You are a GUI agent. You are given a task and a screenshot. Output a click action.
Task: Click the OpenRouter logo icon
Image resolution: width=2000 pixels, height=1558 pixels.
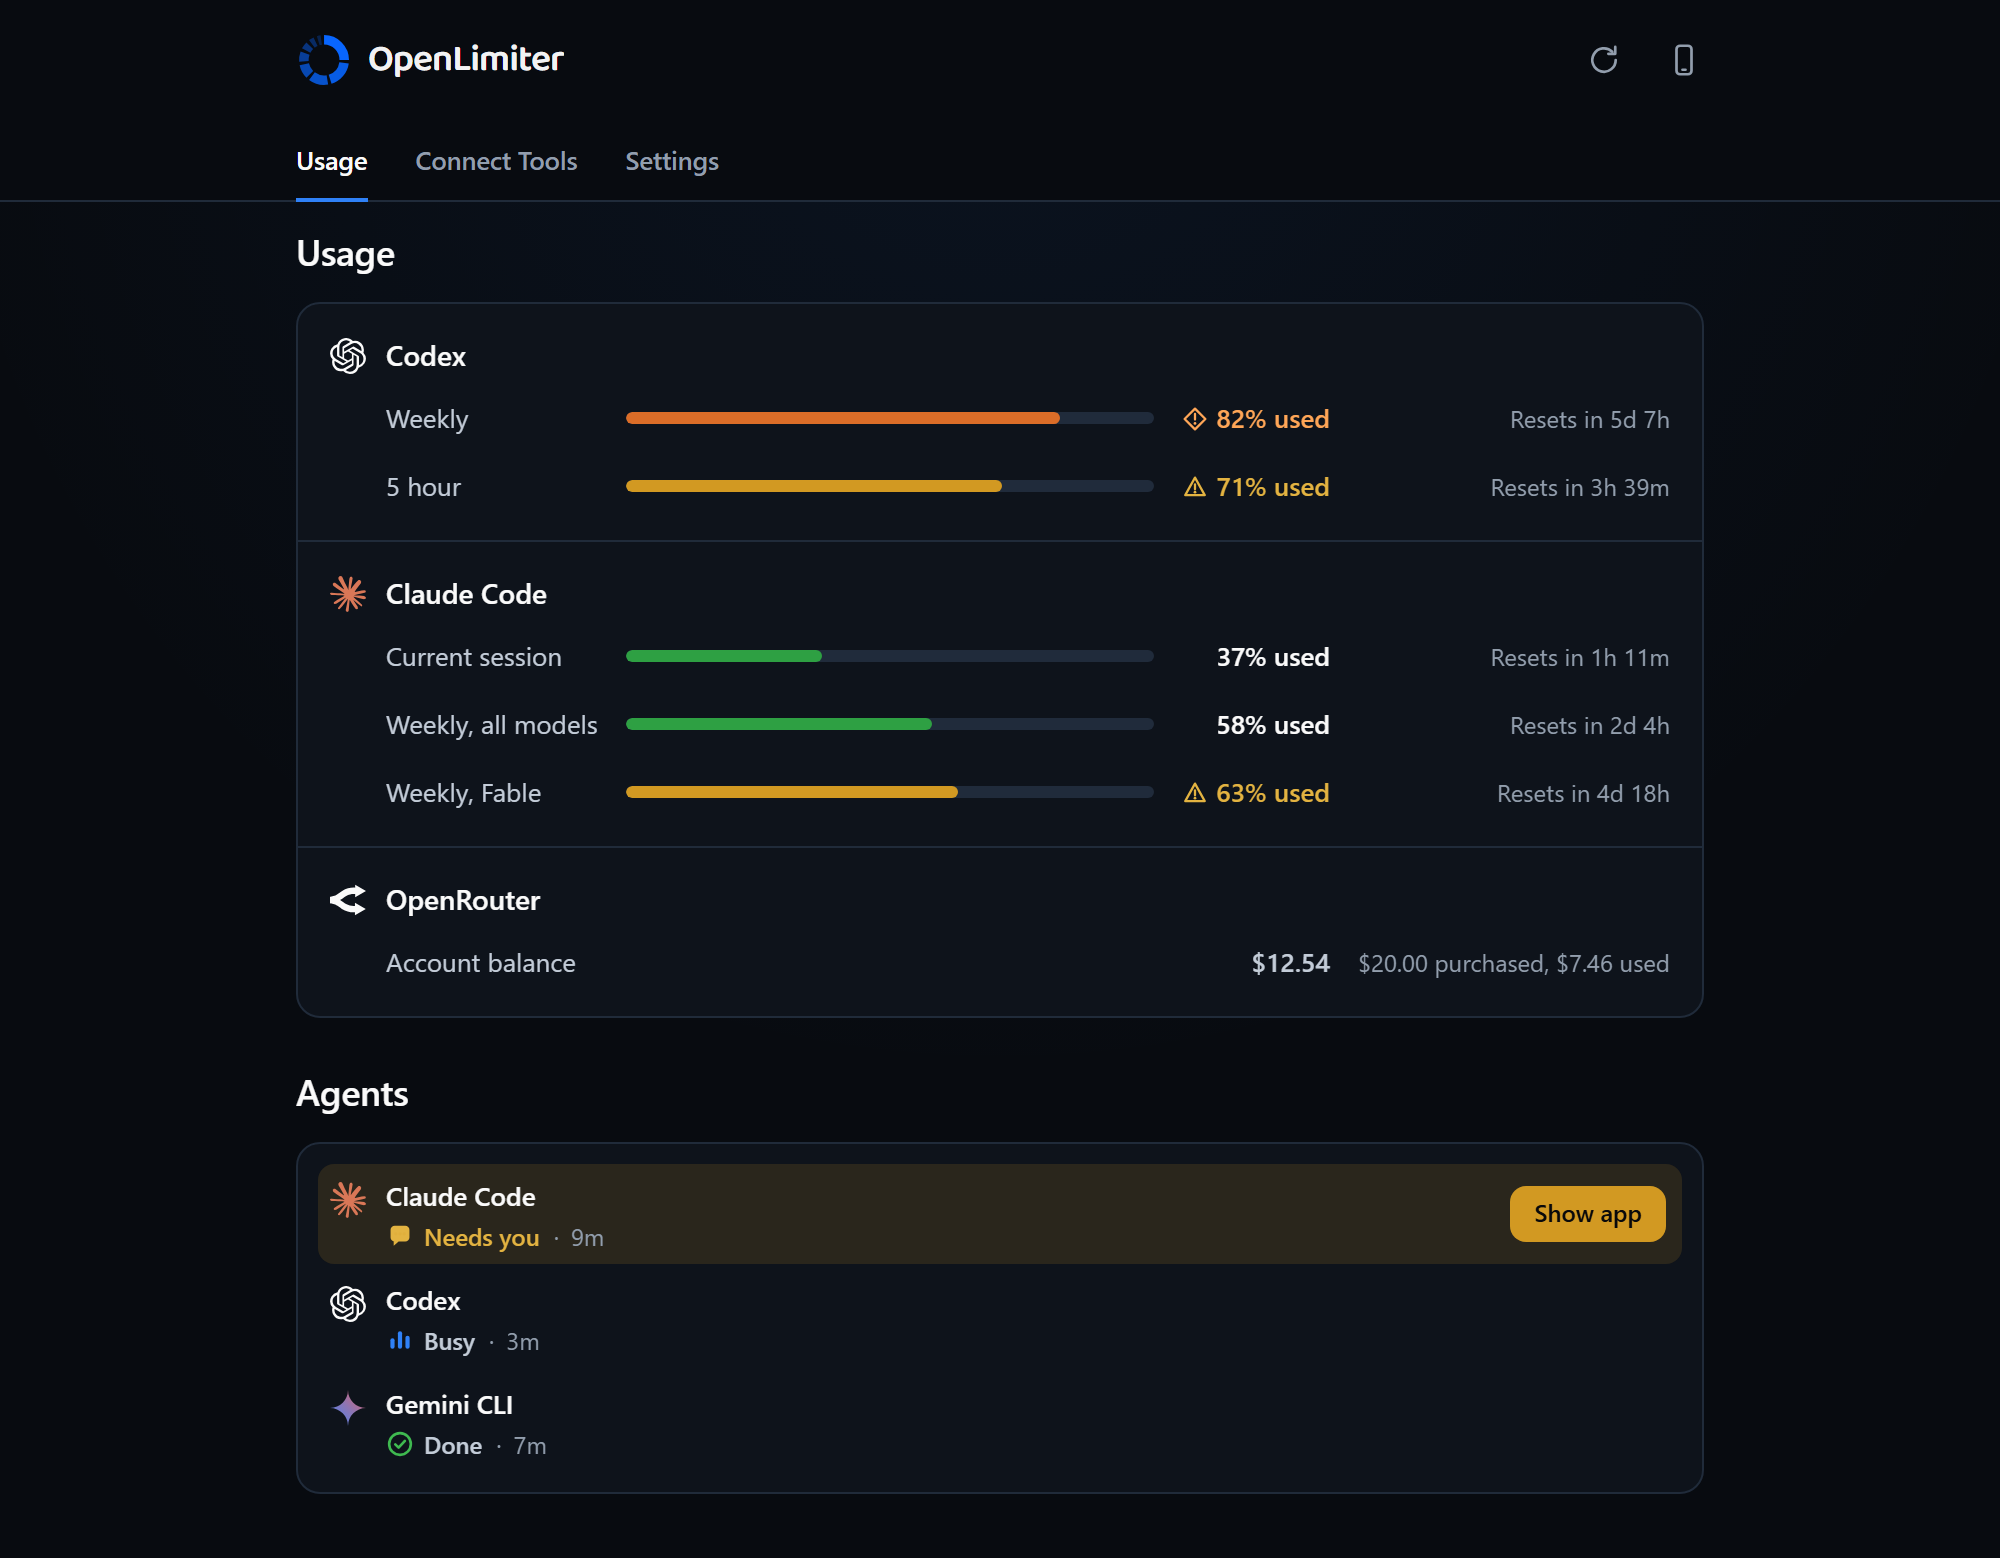click(x=348, y=900)
